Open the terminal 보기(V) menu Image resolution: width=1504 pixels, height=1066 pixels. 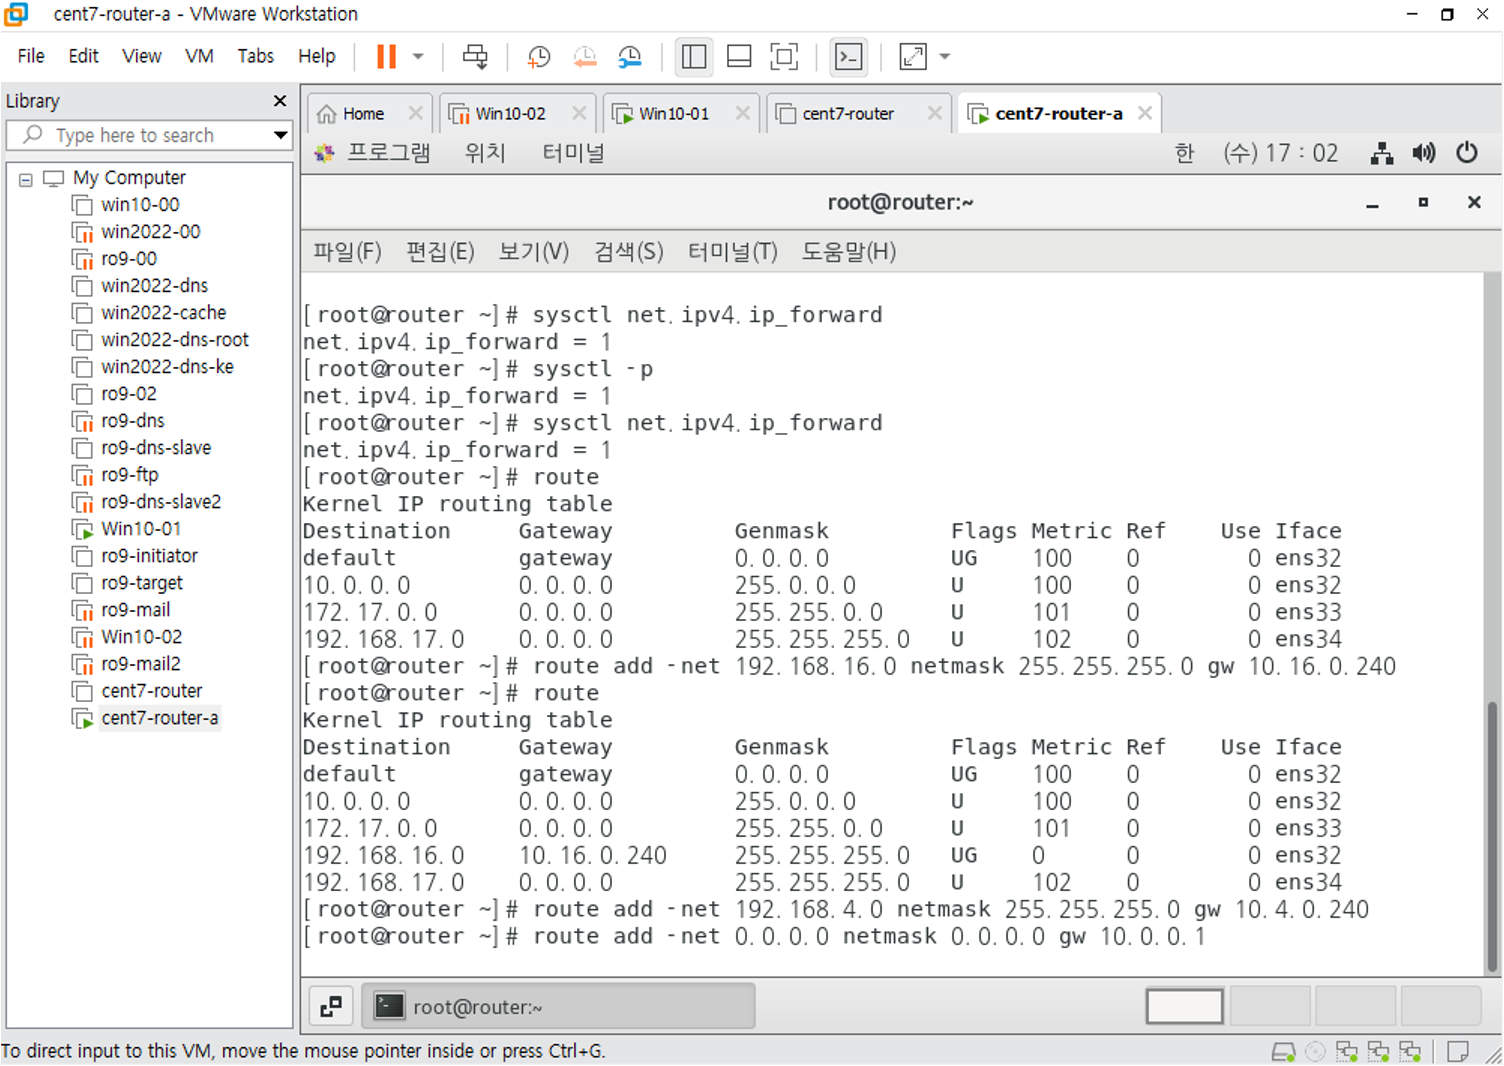pyautogui.click(x=534, y=252)
